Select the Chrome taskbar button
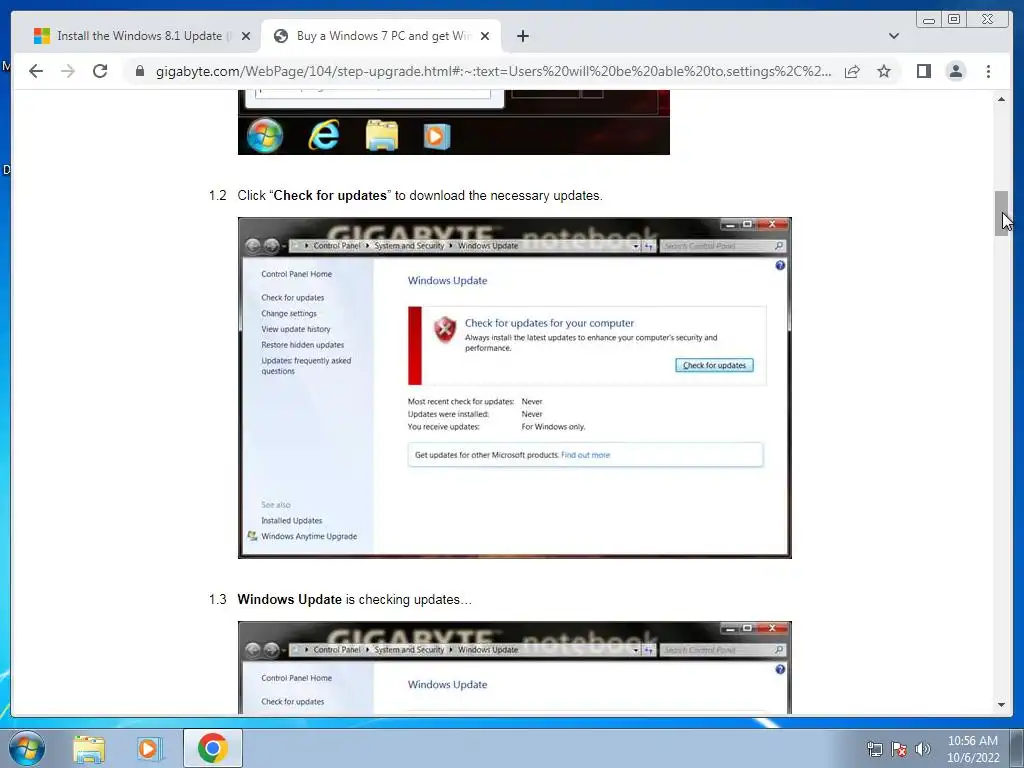The image size is (1024, 768). point(213,748)
